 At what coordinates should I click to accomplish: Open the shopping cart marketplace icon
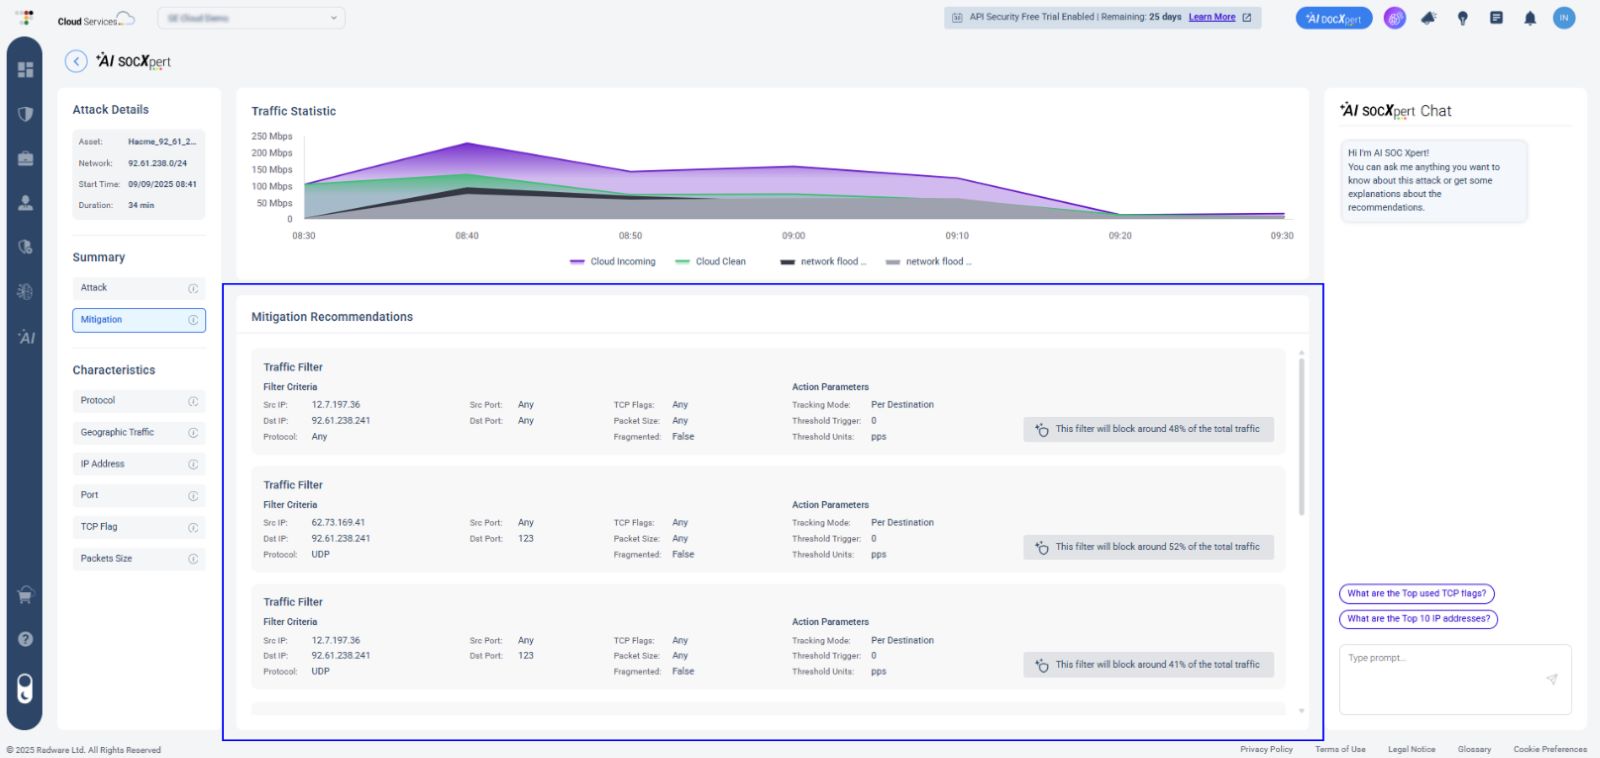25,595
